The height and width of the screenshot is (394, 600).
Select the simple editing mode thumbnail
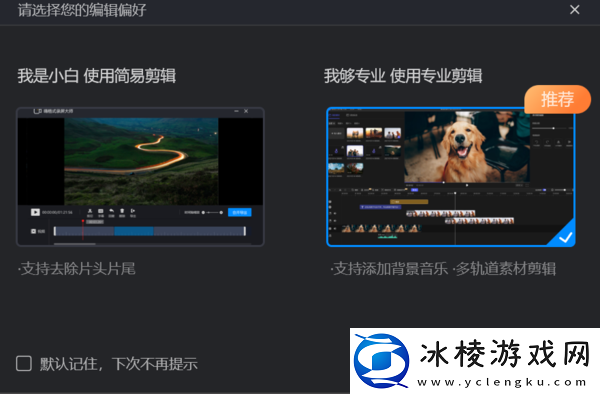140,177
